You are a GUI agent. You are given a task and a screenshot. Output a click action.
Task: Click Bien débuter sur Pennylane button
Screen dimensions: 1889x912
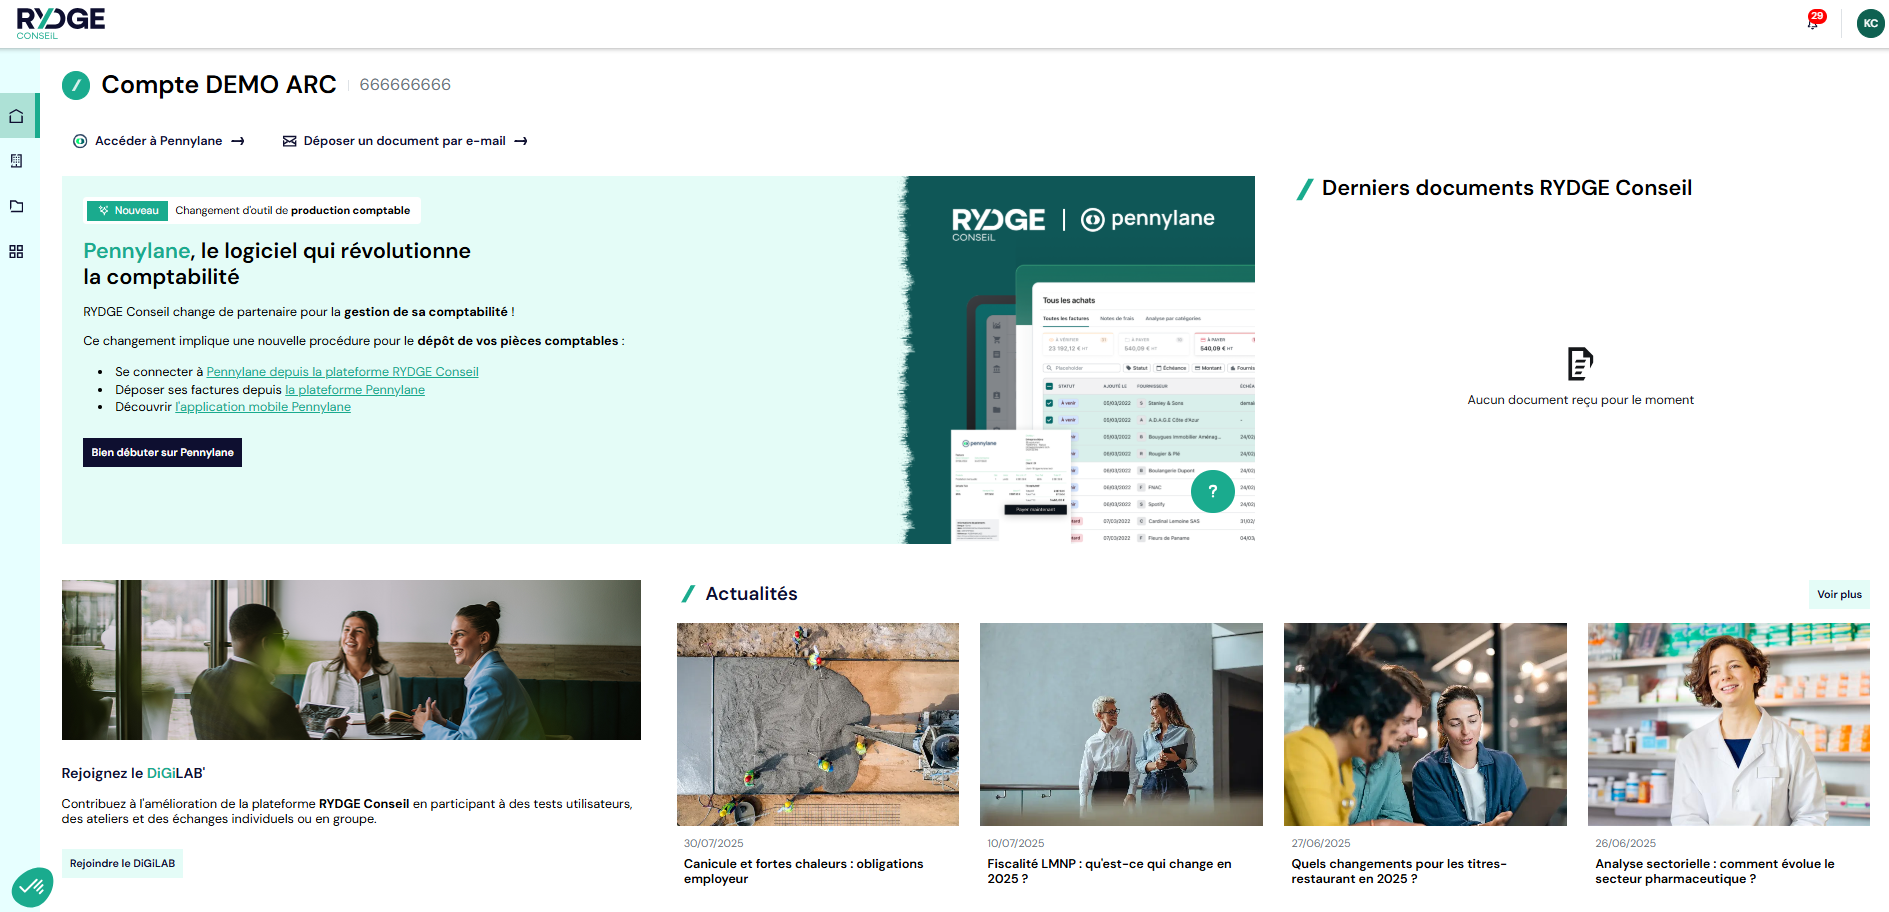tap(162, 452)
